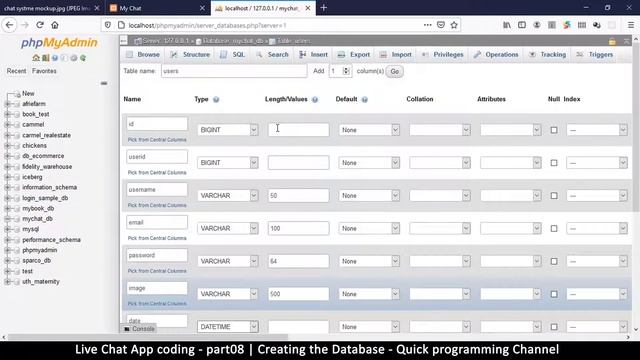This screenshot has width=640, height=360.
Task: Click the Go button to add columns
Action: coord(395,71)
